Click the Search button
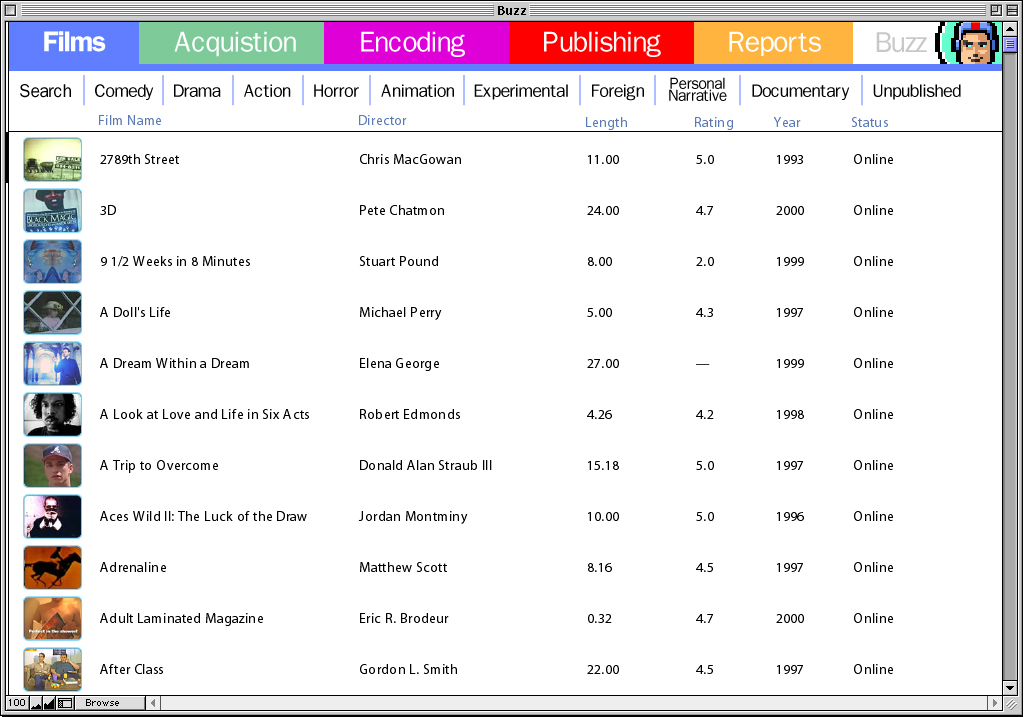 pyautogui.click(x=46, y=91)
